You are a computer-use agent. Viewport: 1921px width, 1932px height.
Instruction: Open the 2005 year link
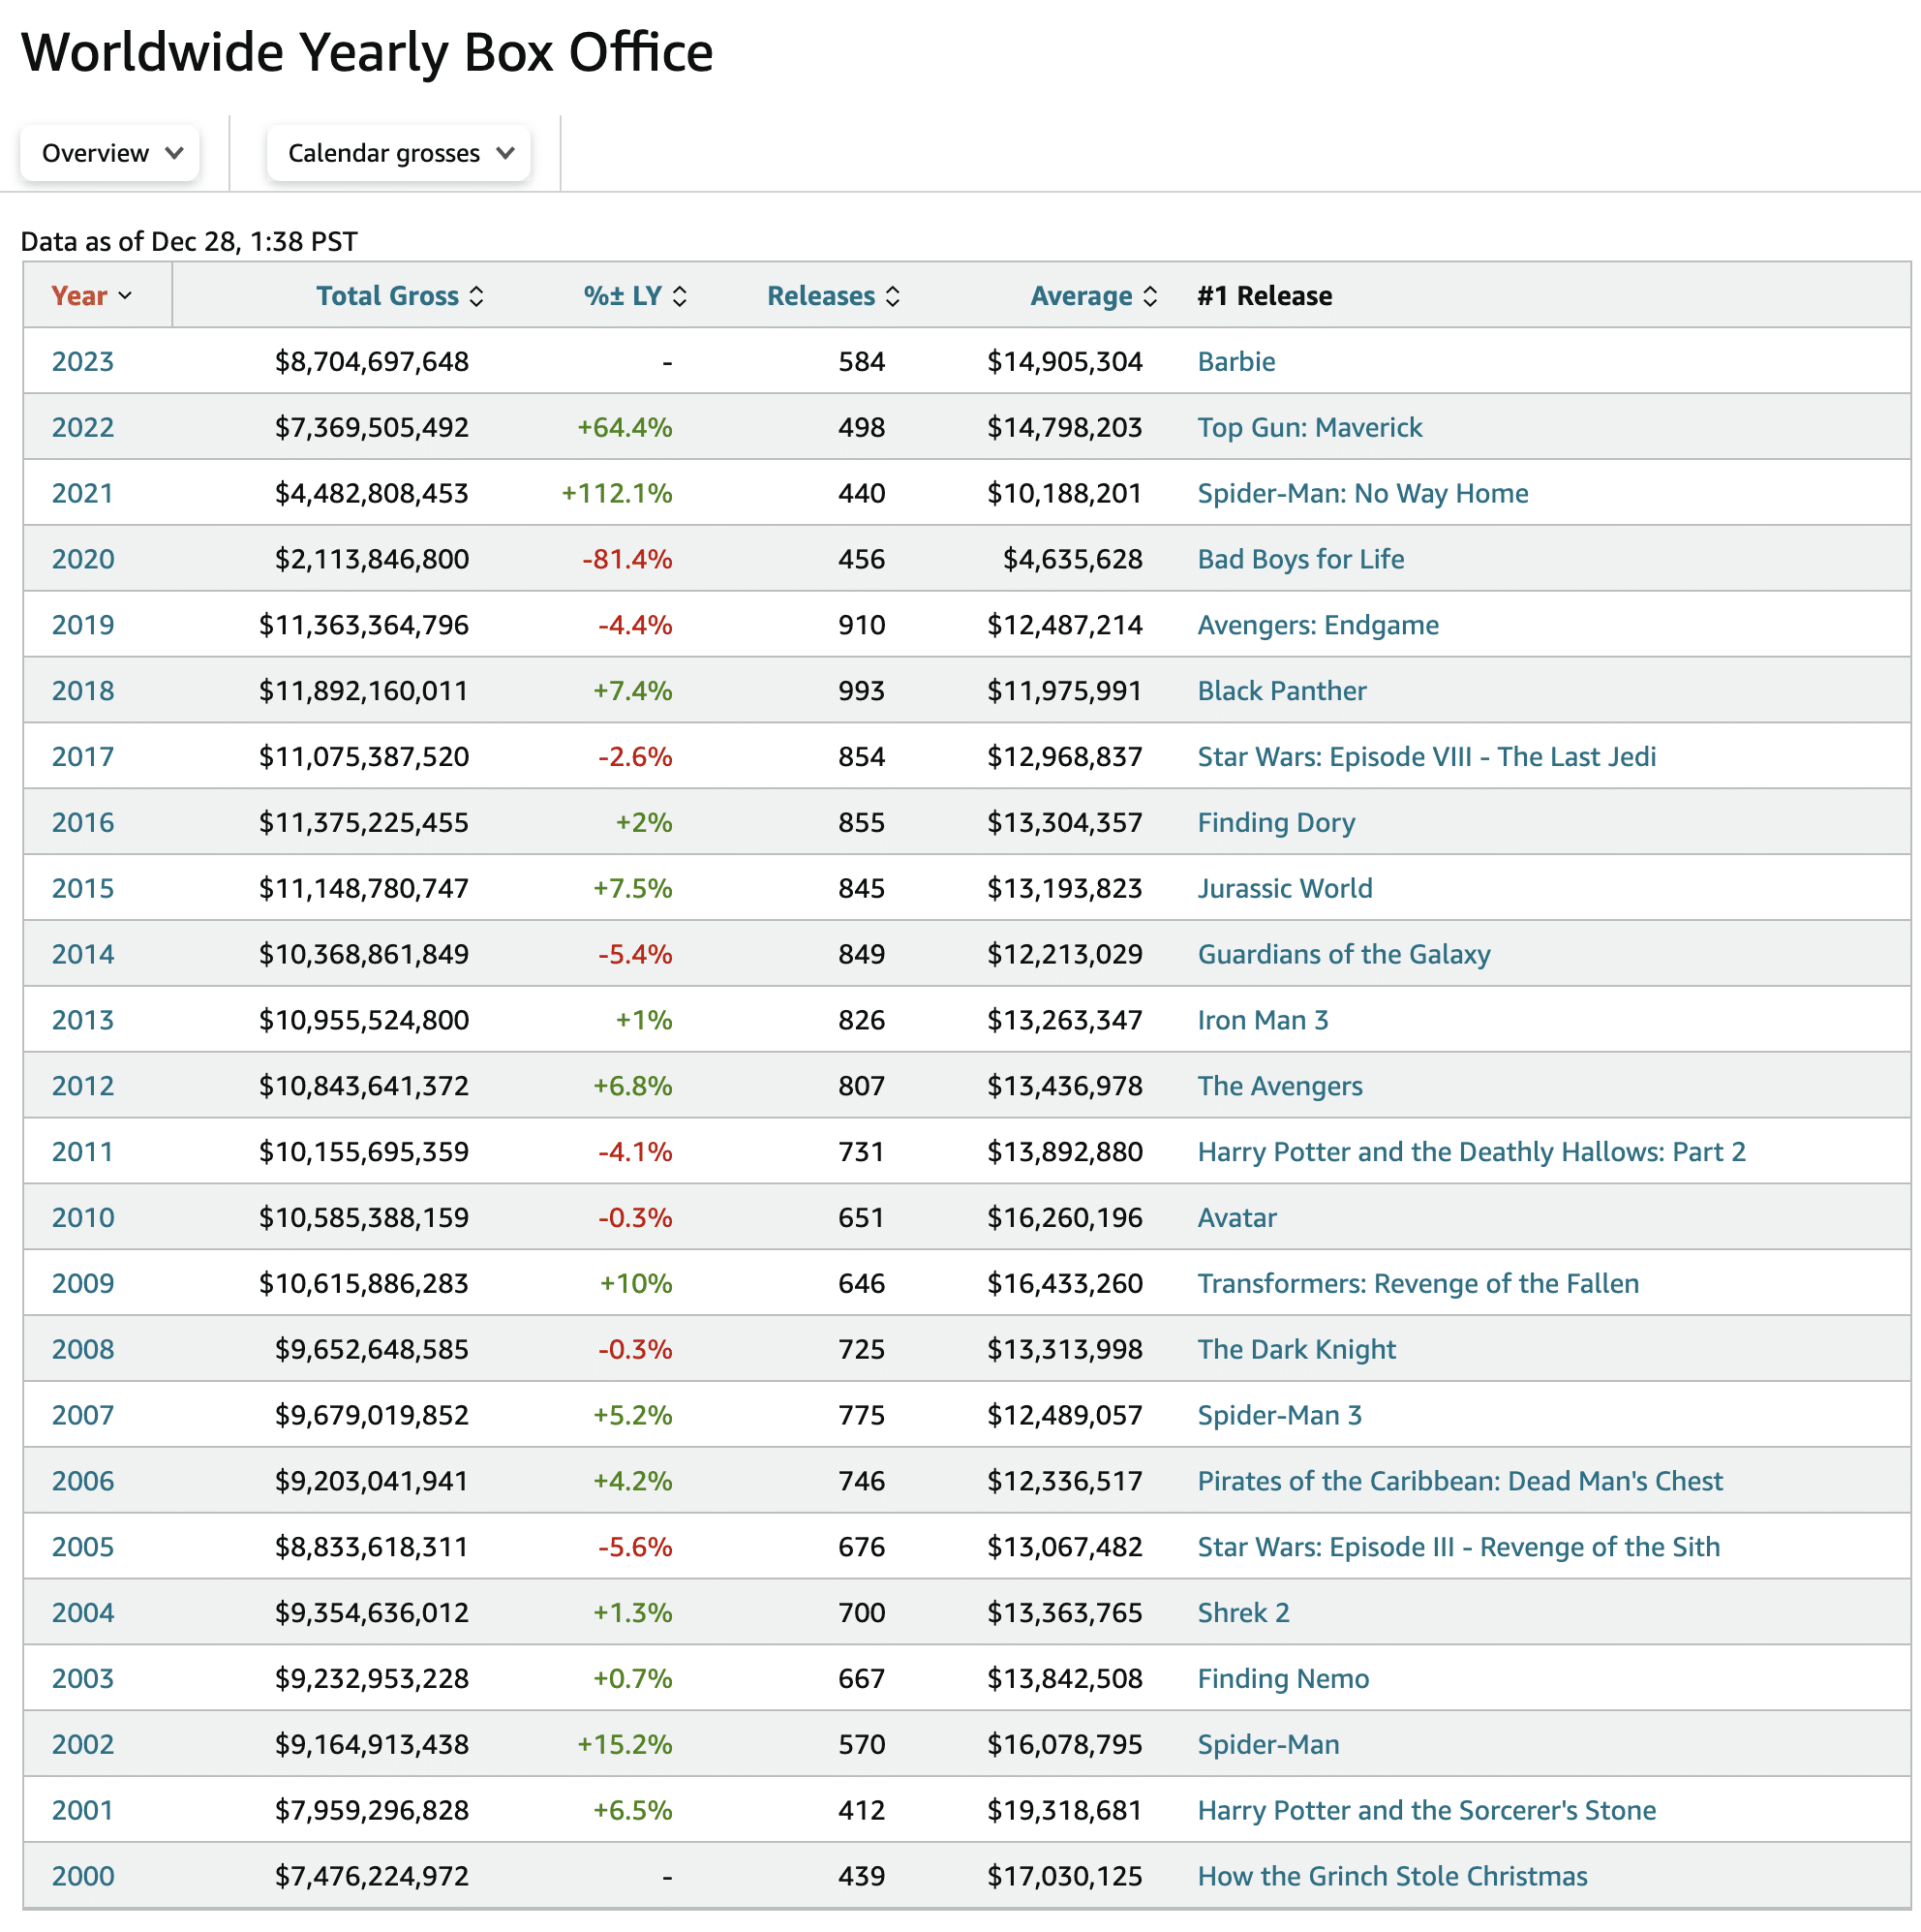(x=83, y=1547)
